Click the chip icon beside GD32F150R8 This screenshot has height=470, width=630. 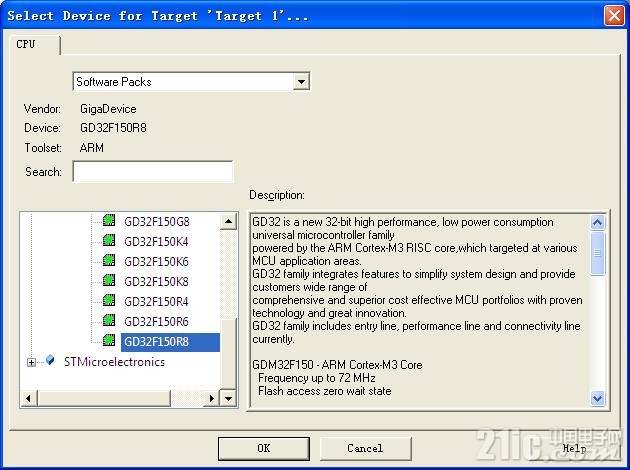tap(109, 341)
